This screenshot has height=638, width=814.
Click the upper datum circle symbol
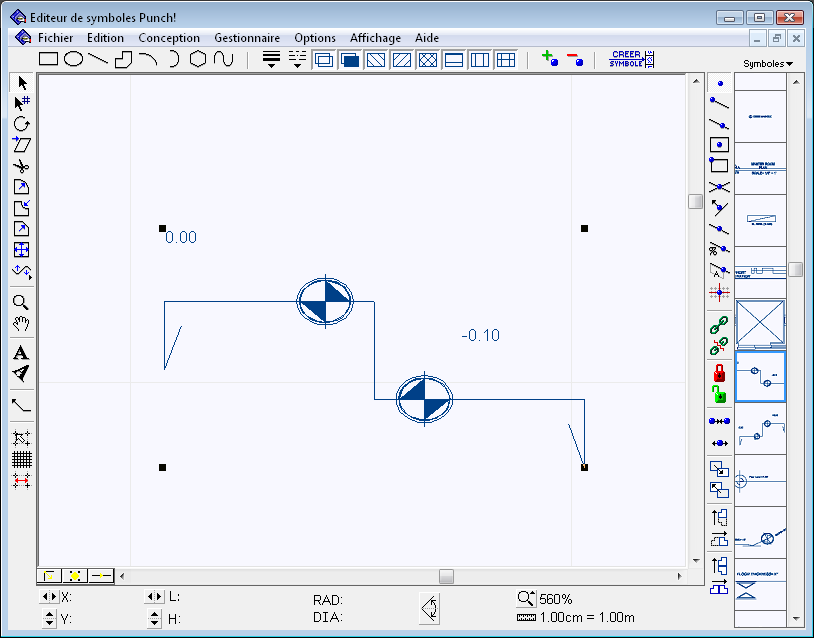point(325,301)
